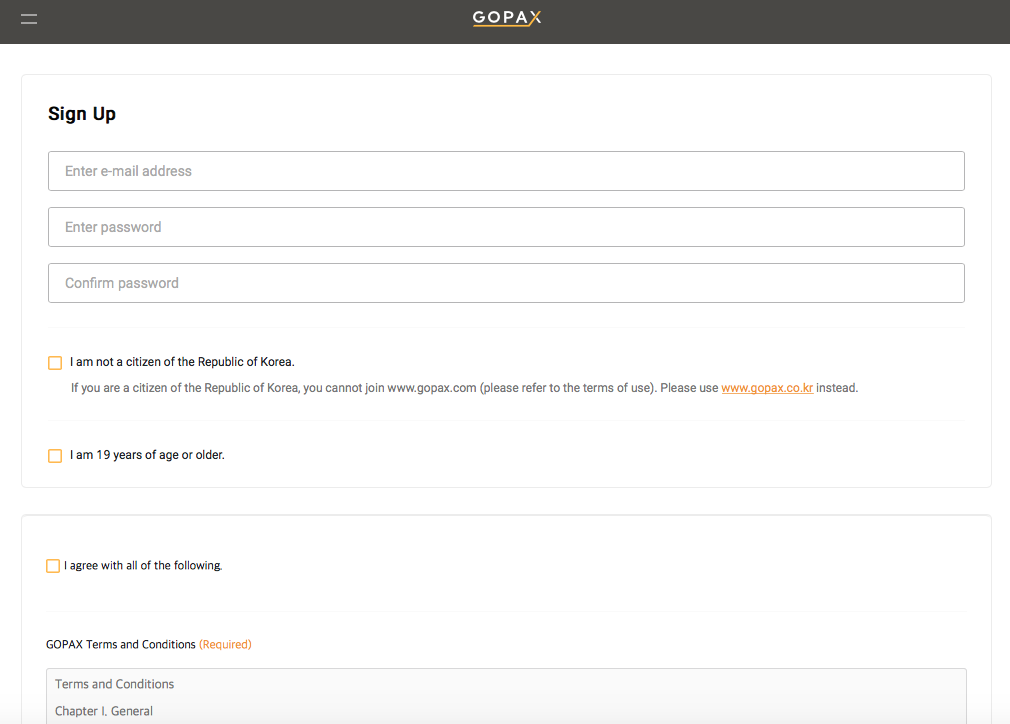The height and width of the screenshot is (724, 1010).
Task: Click the Sign Up heading
Action: [x=82, y=114]
